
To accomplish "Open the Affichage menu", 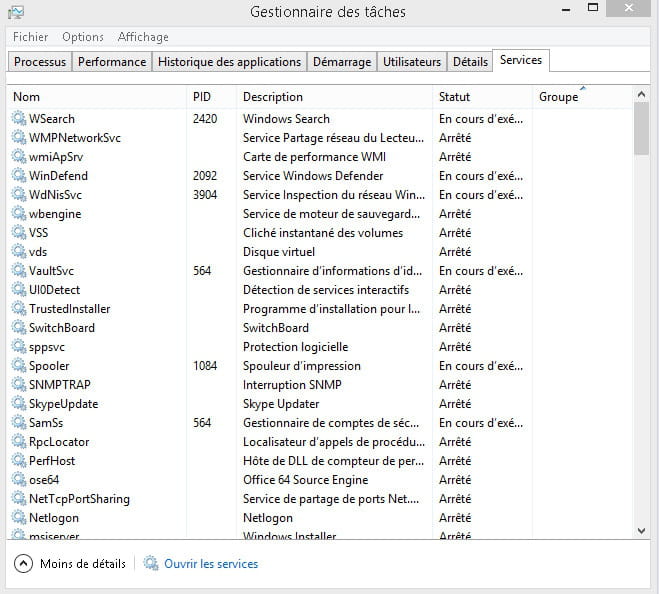I will tap(143, 37).
